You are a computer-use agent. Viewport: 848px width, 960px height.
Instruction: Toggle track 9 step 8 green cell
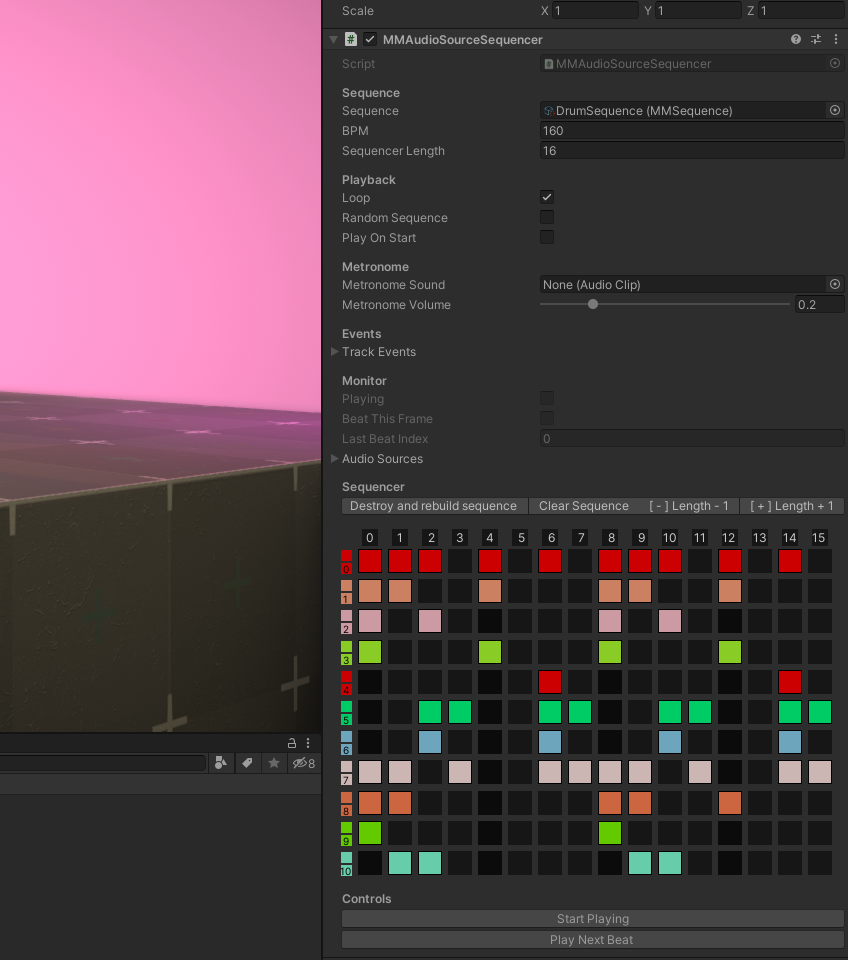click(610, 833)
